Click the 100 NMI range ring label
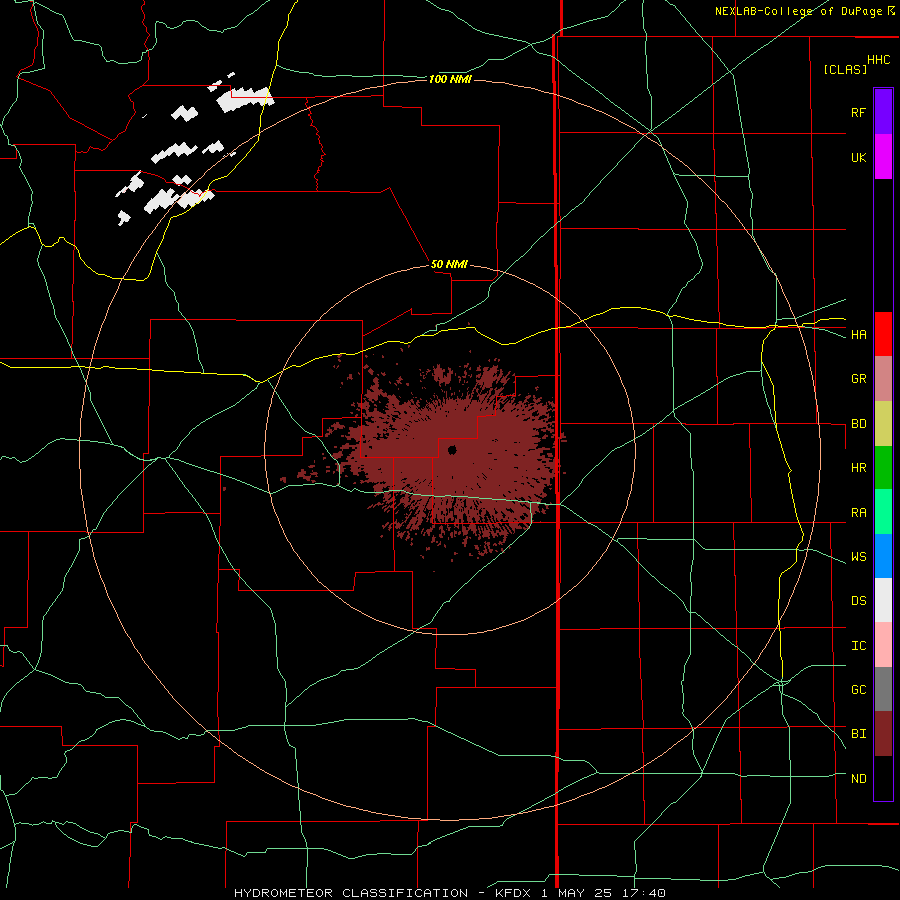900x900 pixels. point(450,79)
